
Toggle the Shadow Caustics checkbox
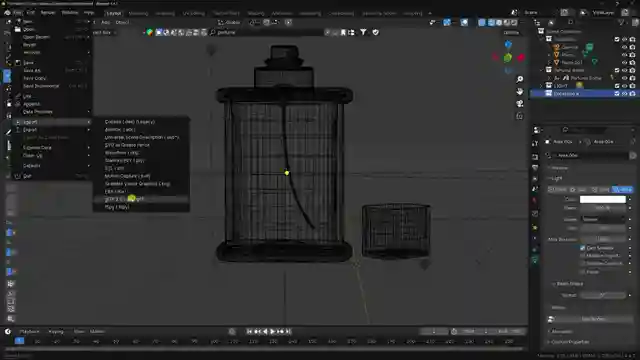point(582,263)
